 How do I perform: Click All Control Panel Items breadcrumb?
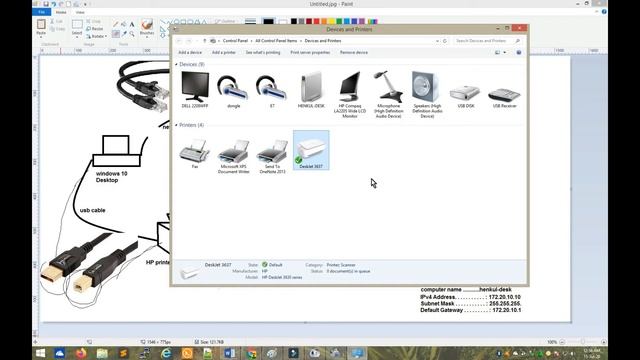276,41
